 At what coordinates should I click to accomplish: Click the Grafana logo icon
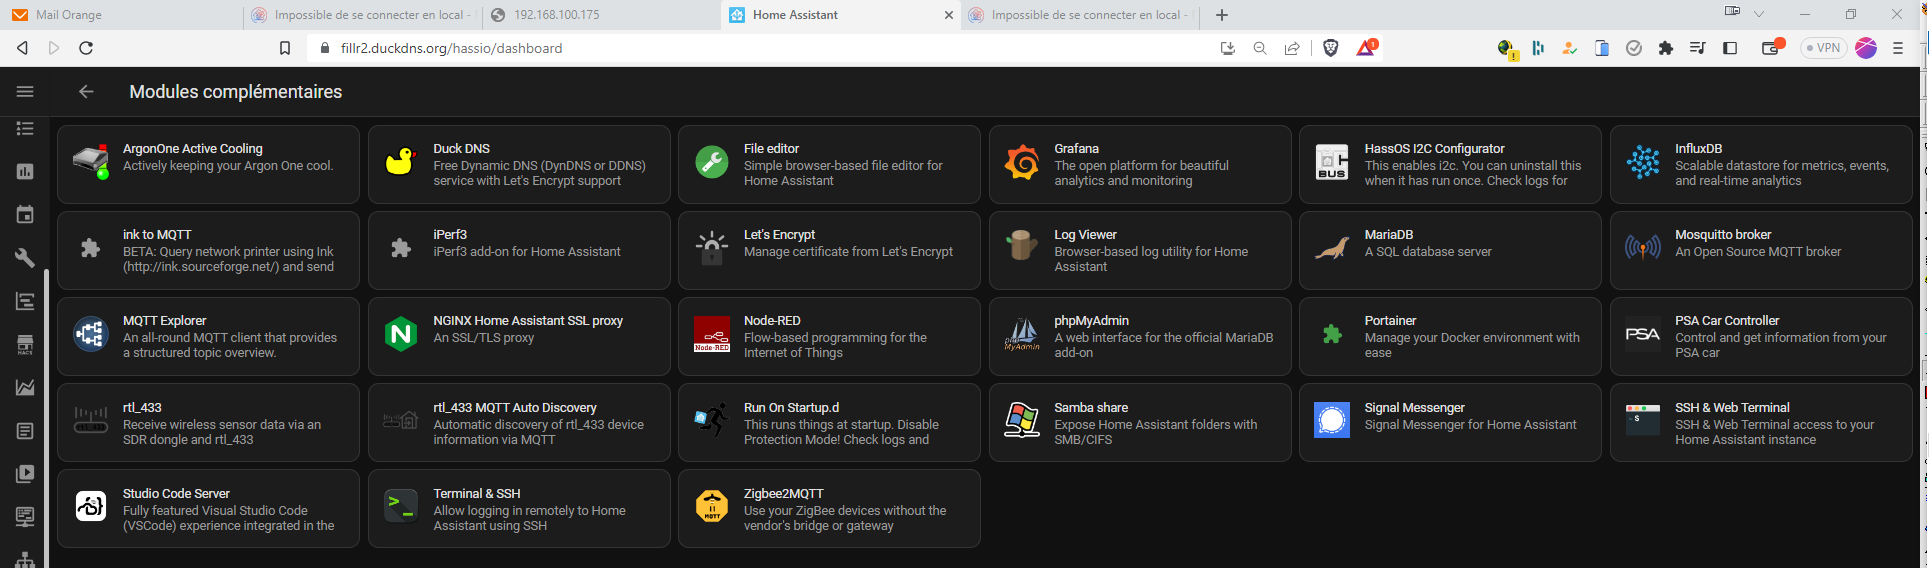pos(1022,162)
